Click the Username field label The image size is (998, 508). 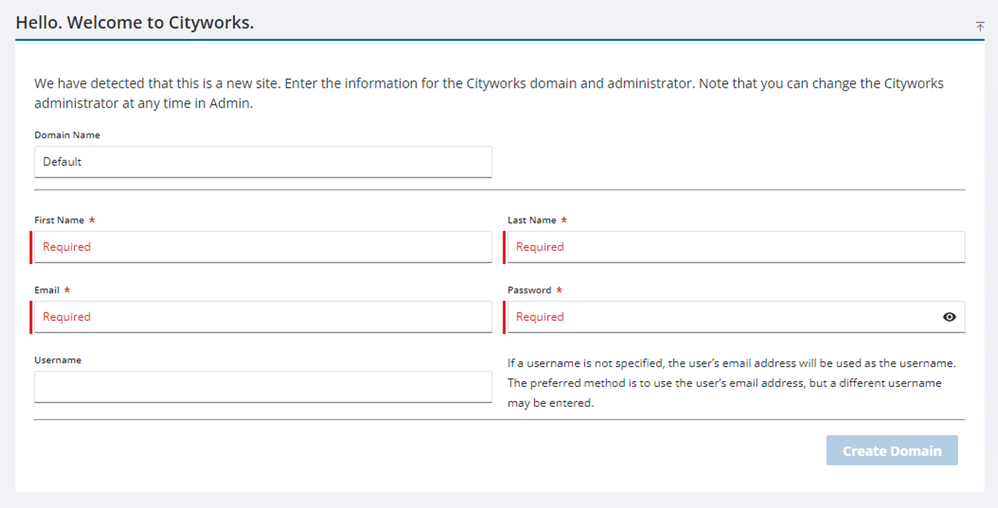coord(57,360)
